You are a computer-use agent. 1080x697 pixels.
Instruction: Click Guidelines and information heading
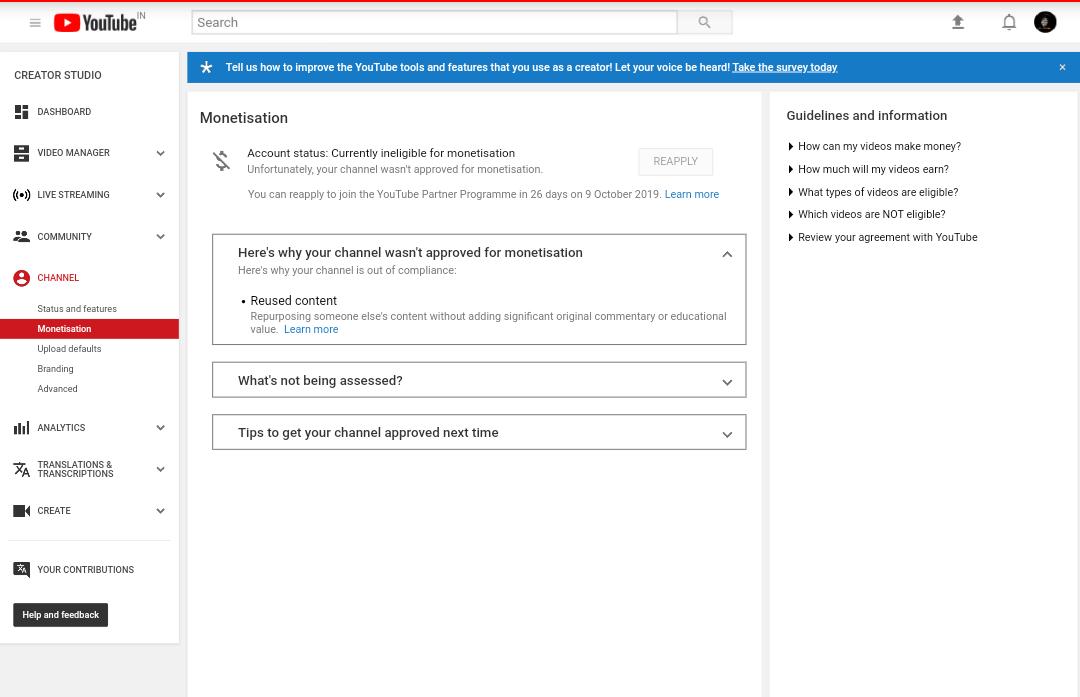pyautogui.click(x=866, y=116)
